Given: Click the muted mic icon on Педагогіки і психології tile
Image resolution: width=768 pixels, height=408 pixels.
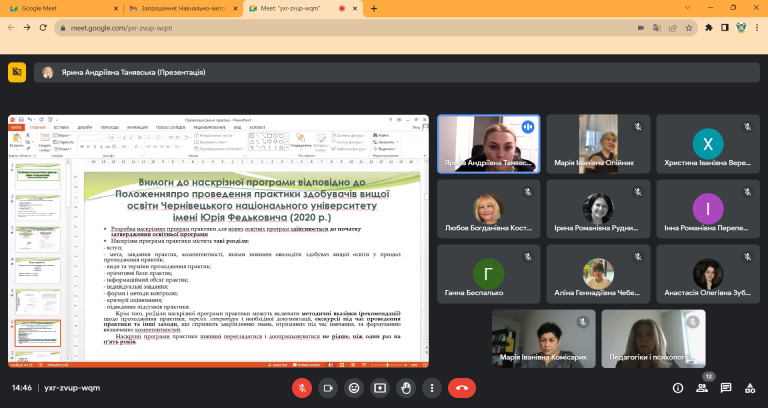Looking at the screenshot, I should pyautogui.click(x=693, y=322).
